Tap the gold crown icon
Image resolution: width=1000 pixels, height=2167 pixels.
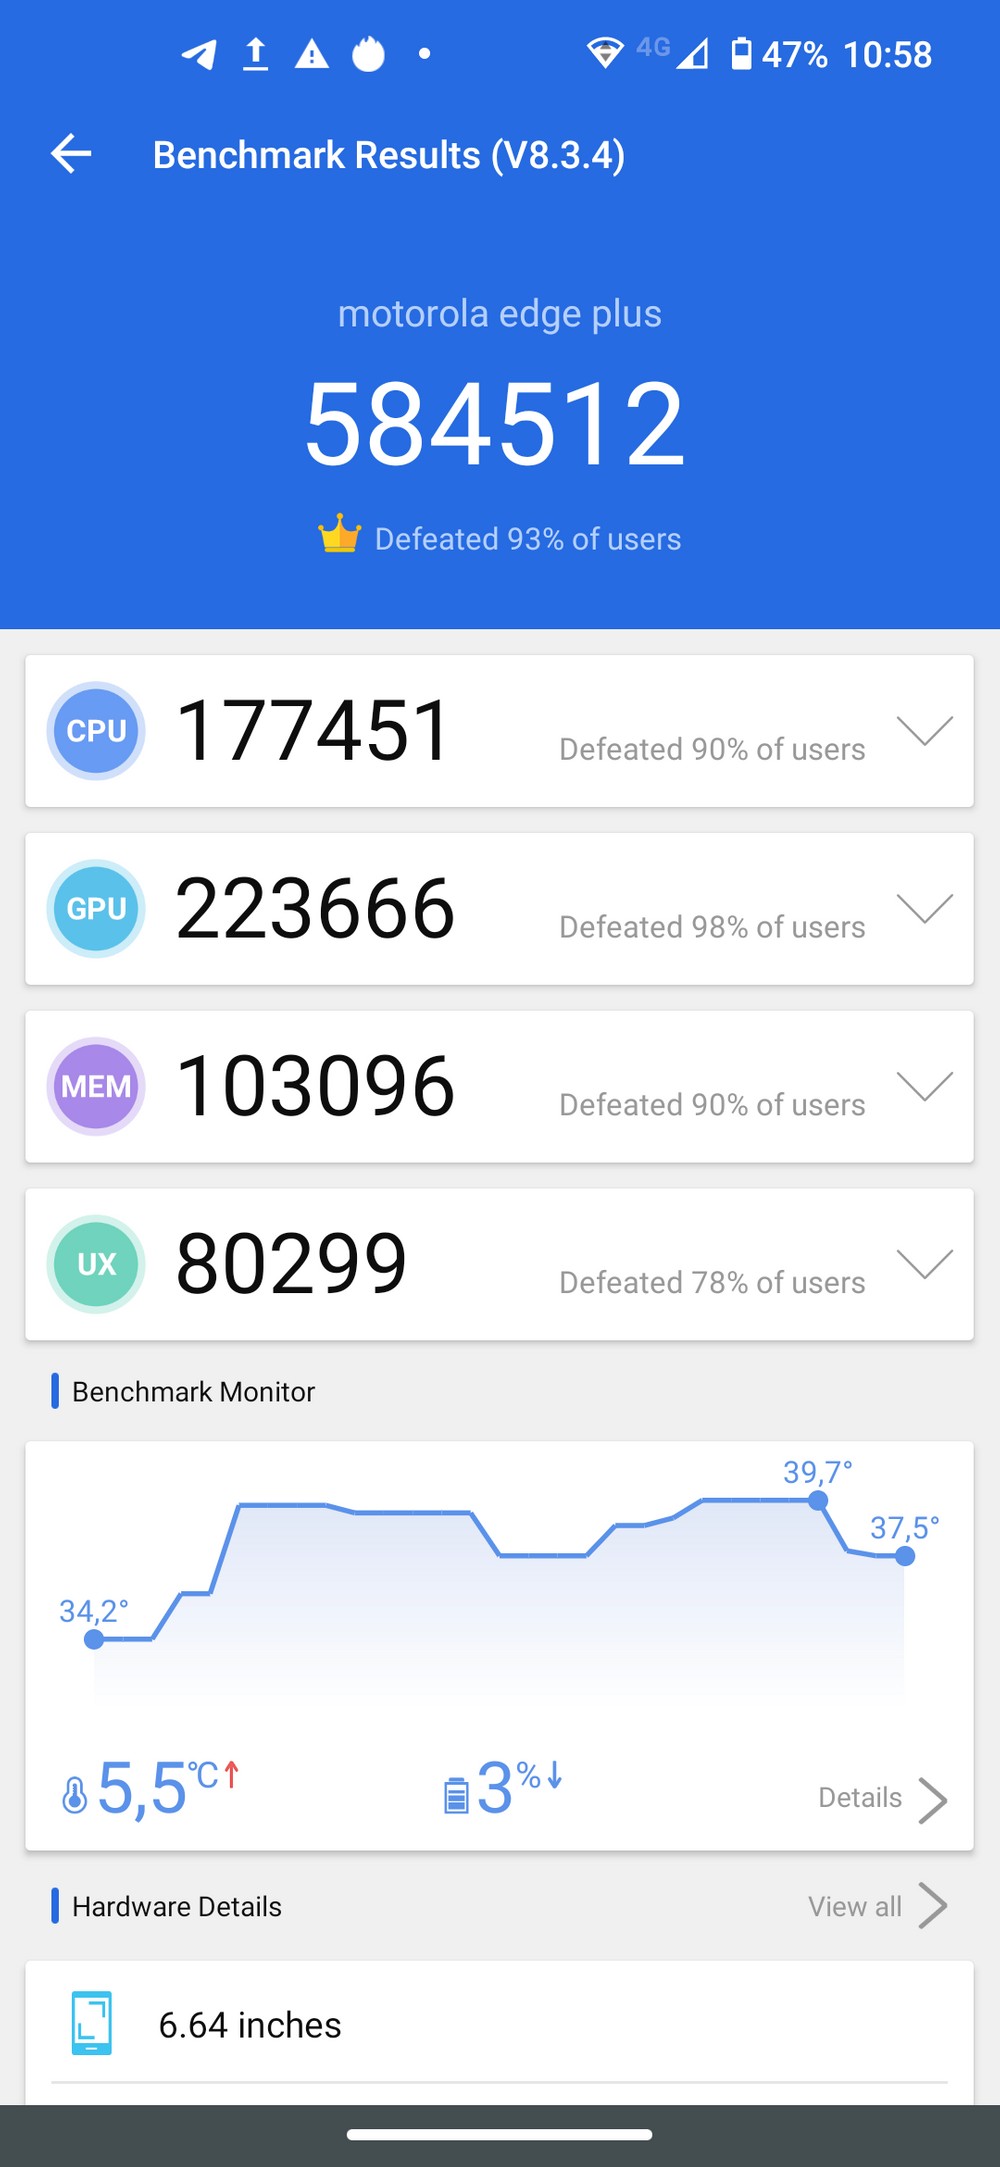(339, 534)
